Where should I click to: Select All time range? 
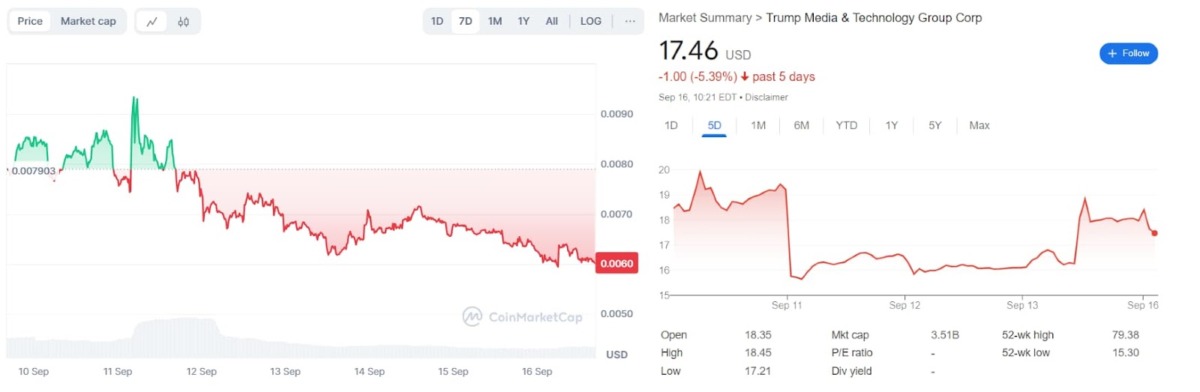[552, 21]
